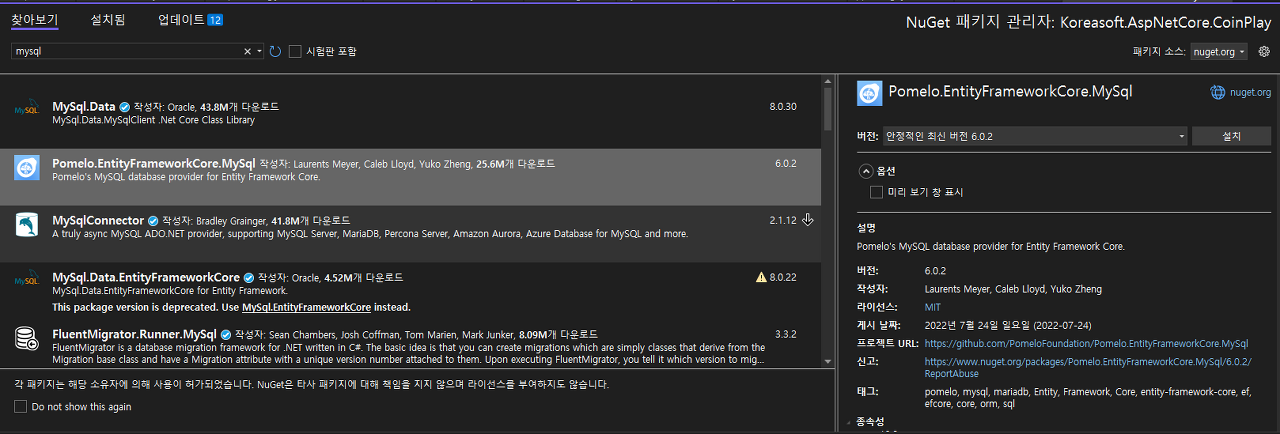Follow the MySql.EntityFrameworkCore replacement link
The width and height of the screenshot is (1280, 434).
click(306, 307)
